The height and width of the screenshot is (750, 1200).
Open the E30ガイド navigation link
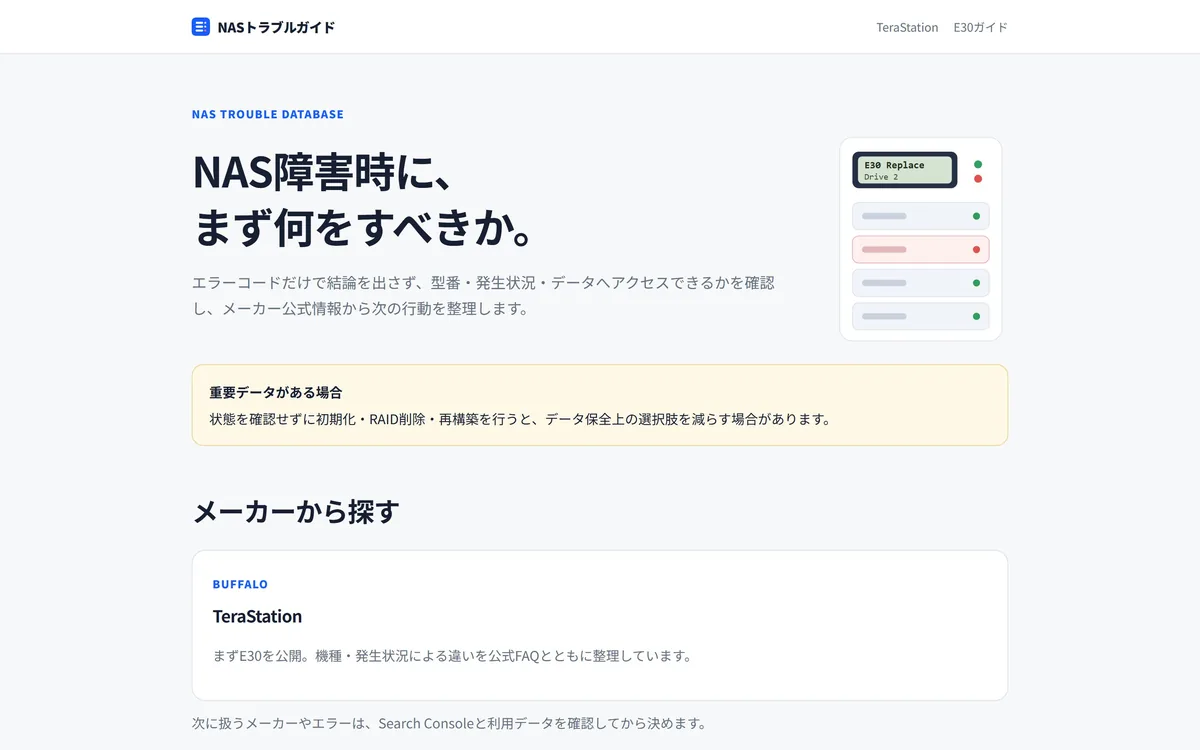pyautogui.click(x=980, y=27)
